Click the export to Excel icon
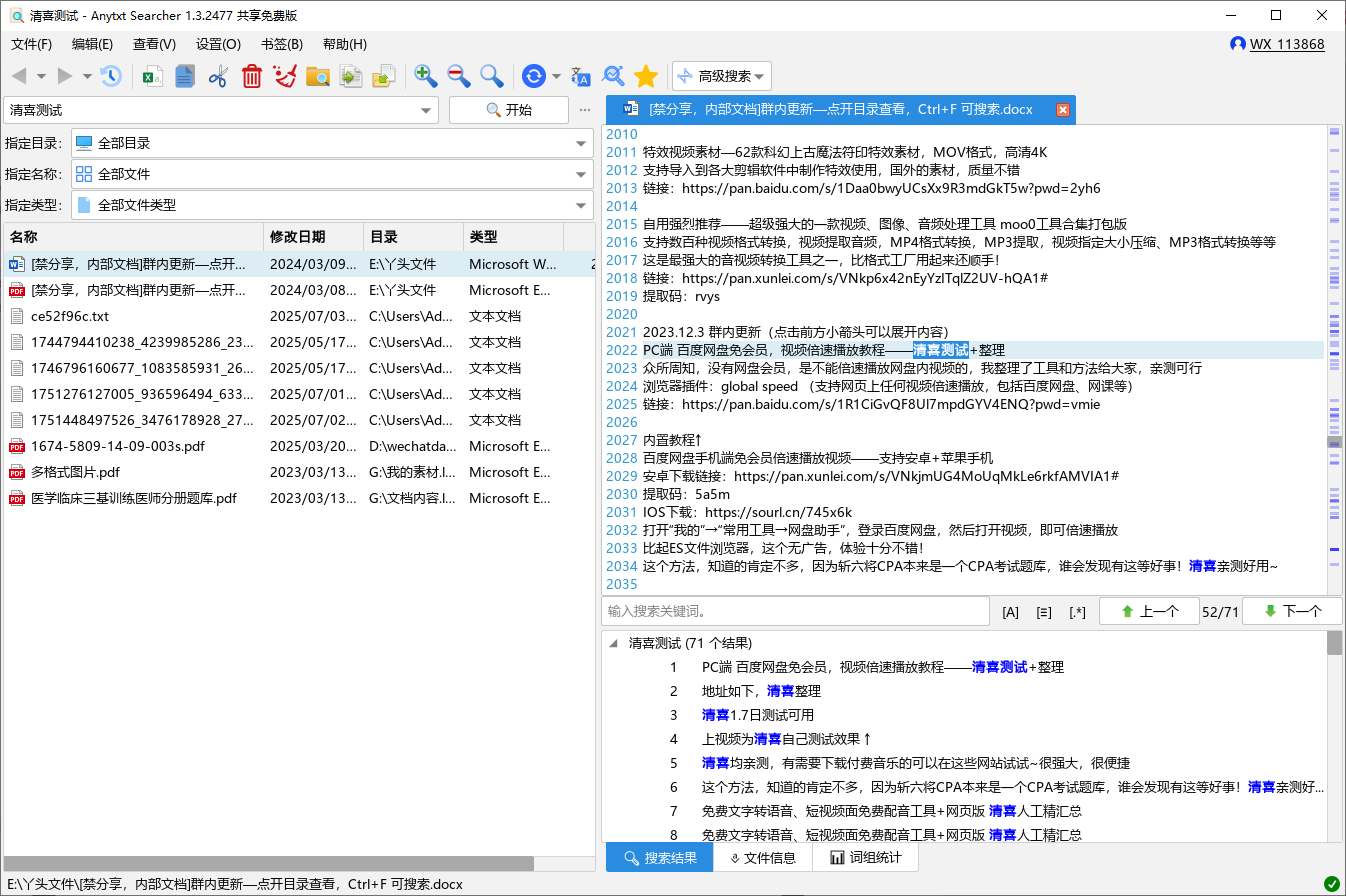 point(151,75)
